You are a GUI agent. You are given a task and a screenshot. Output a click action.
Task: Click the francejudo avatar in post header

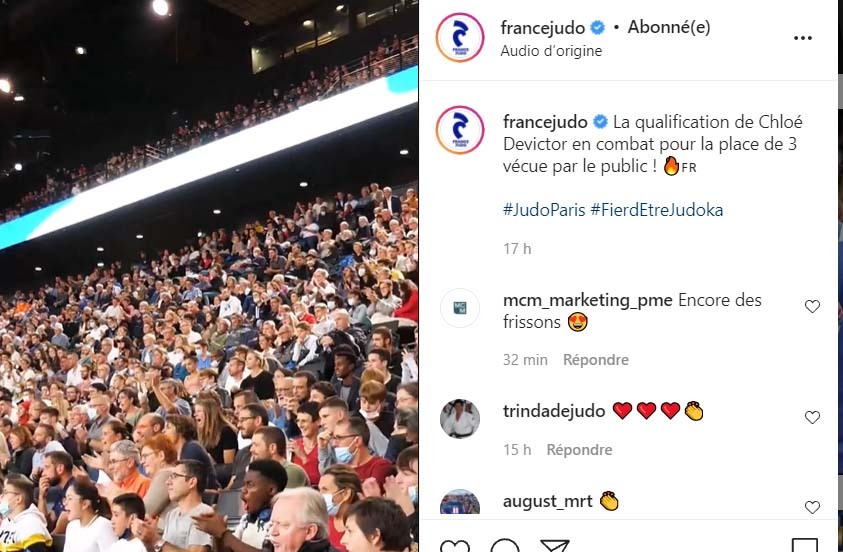click(x=460, y=38)
